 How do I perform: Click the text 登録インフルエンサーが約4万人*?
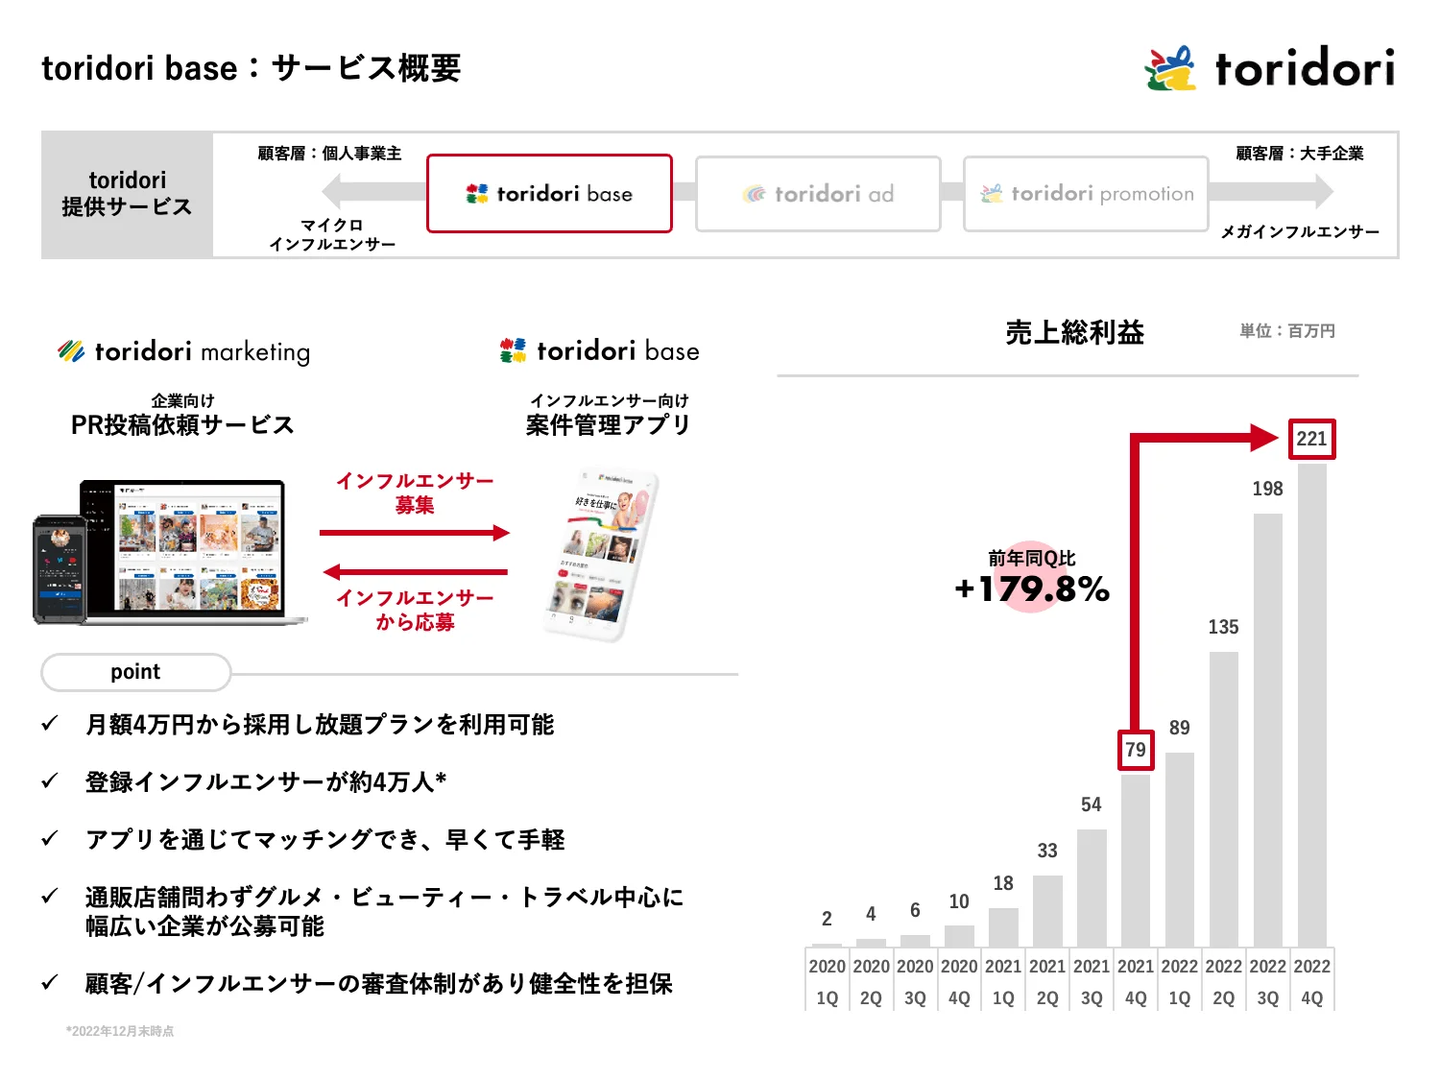coord(266,781)
